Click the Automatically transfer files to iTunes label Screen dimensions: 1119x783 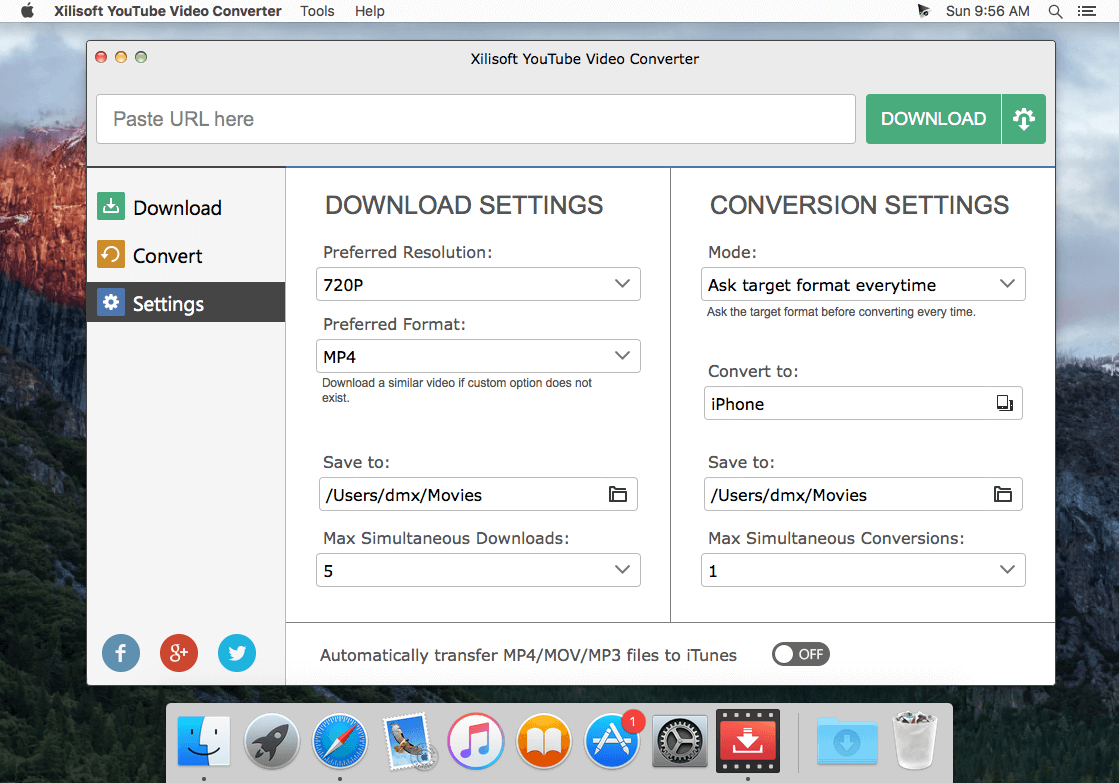(528, 655)
